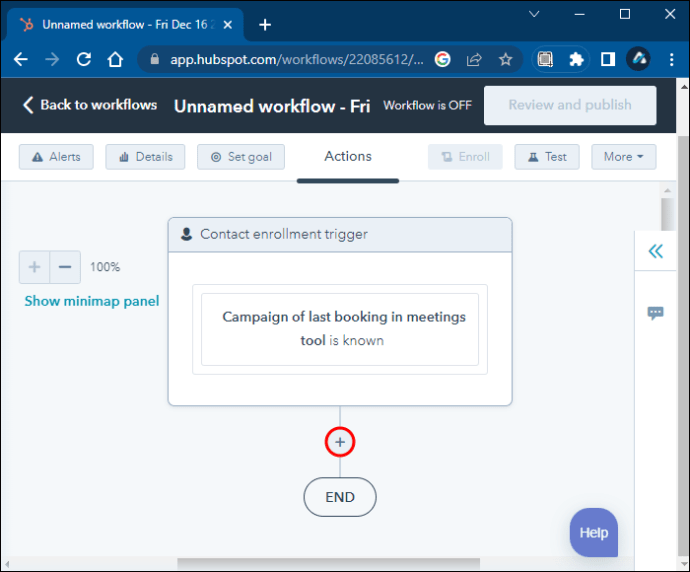690x572 pixels.
Task: Click the lock icon for site info
Action: (x=154, y=59)
